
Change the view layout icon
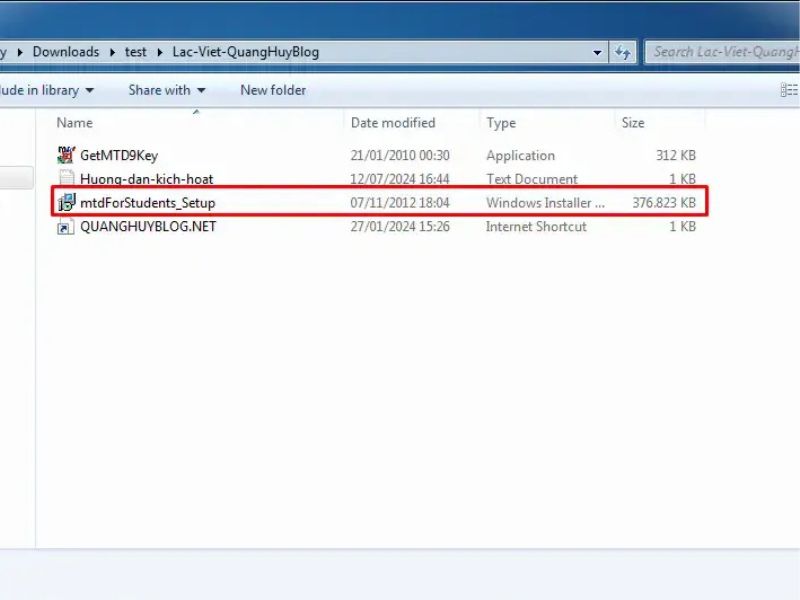point(789,90)
